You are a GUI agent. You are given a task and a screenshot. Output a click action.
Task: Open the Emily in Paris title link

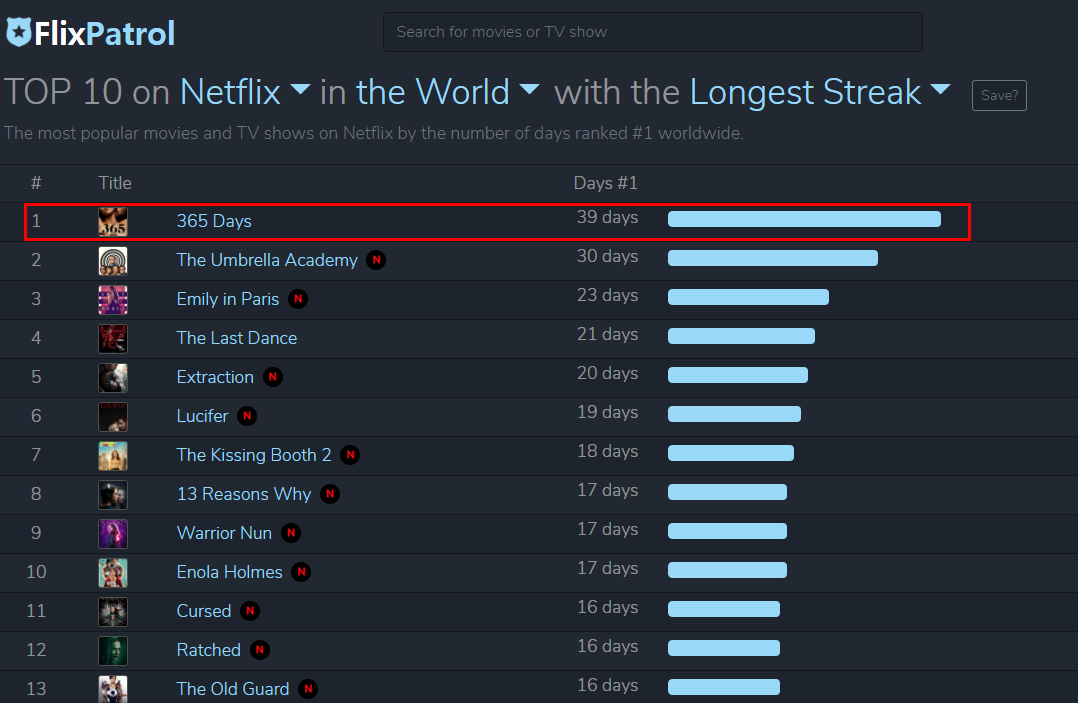point(228,299)
